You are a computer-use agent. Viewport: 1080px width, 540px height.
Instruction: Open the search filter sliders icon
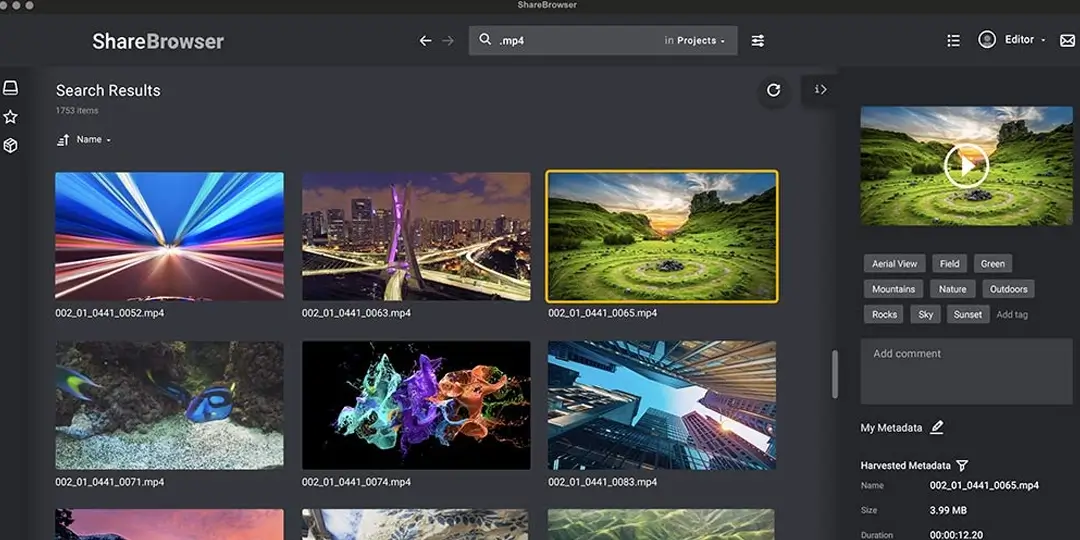(758, 41)
